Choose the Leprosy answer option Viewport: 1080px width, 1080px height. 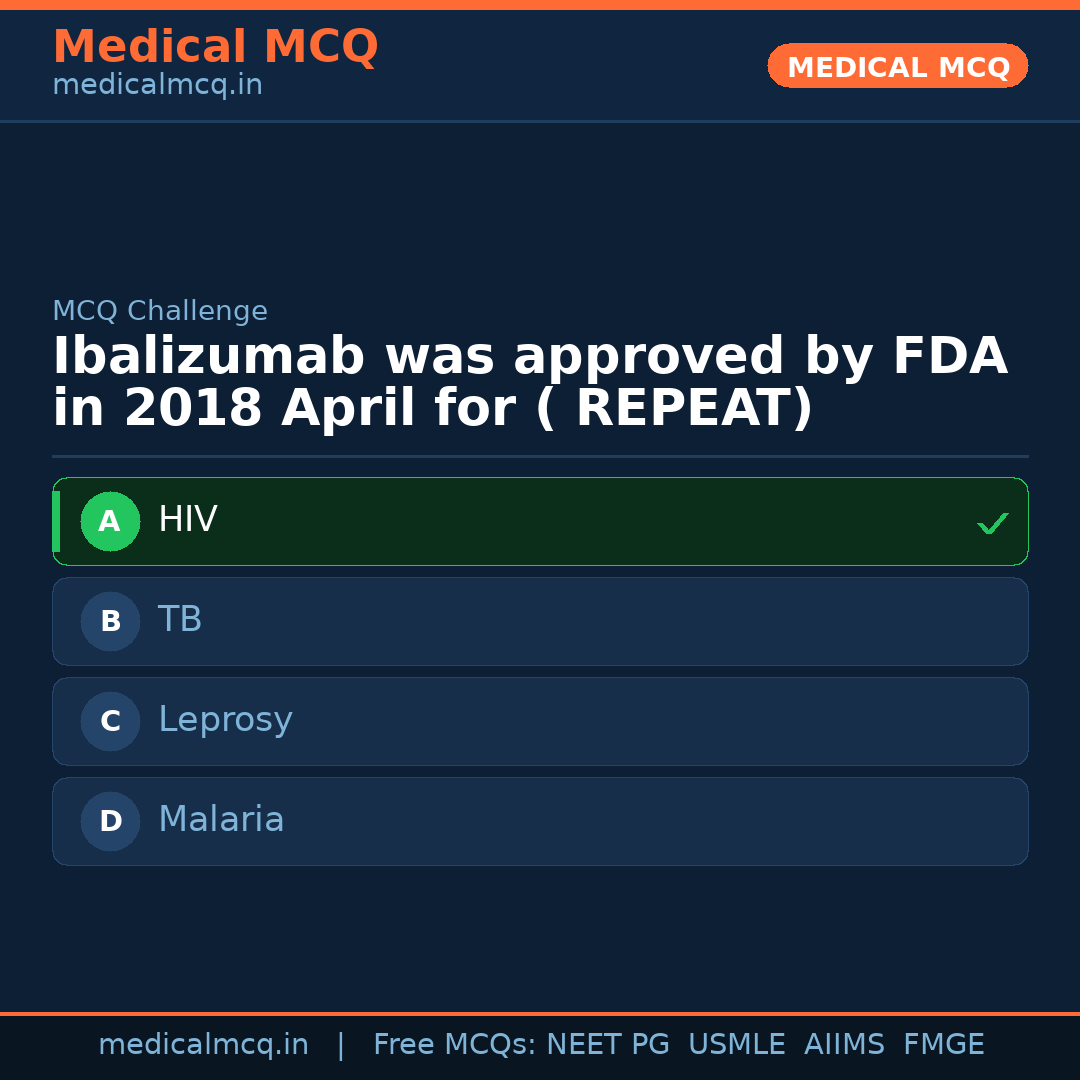540,721
